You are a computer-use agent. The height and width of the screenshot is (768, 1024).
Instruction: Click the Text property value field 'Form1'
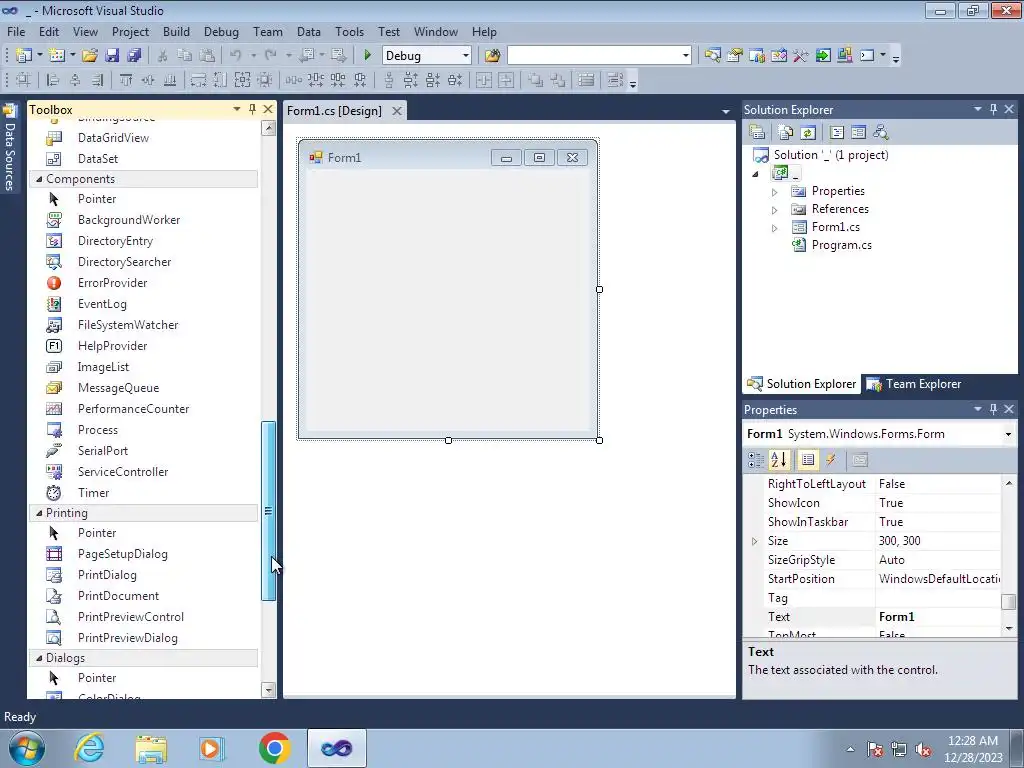pyautogui.click(x=938, y=617)
